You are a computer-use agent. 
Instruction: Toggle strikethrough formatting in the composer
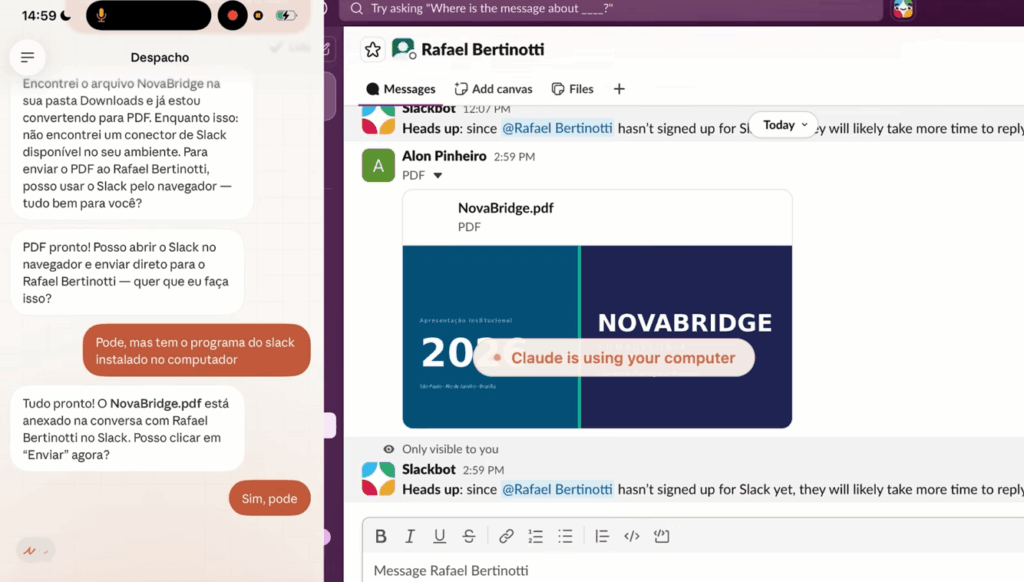(469, 536)
